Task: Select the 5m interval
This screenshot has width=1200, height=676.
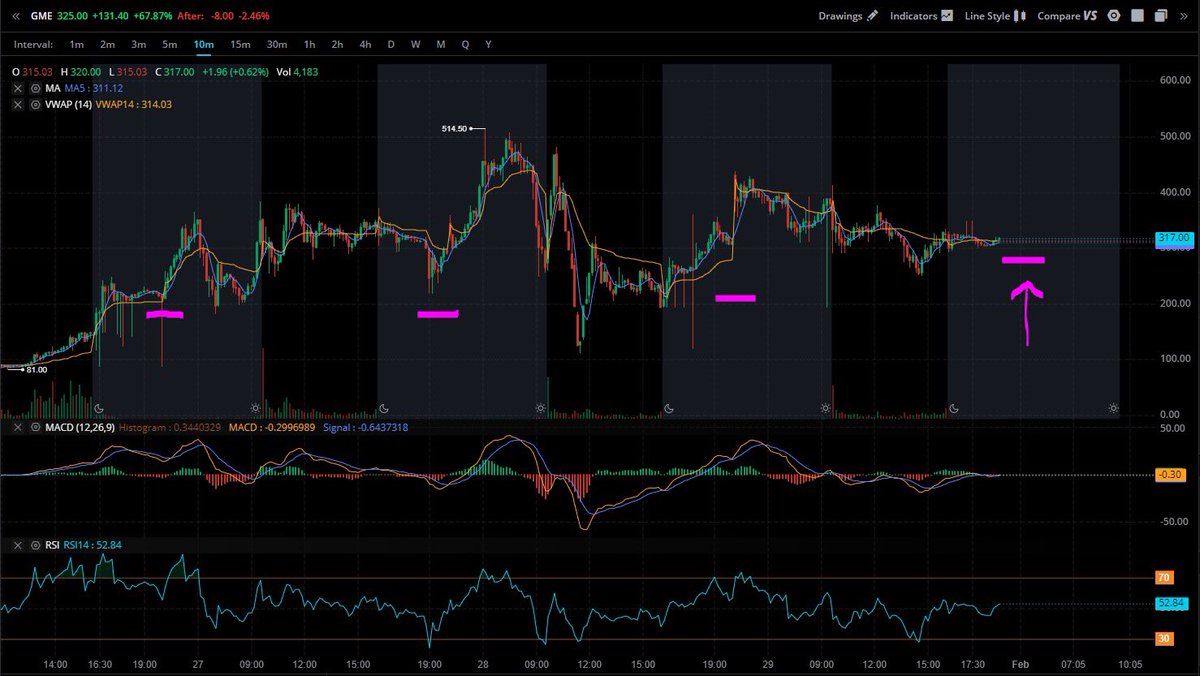Action: click(x=170, y=44)
